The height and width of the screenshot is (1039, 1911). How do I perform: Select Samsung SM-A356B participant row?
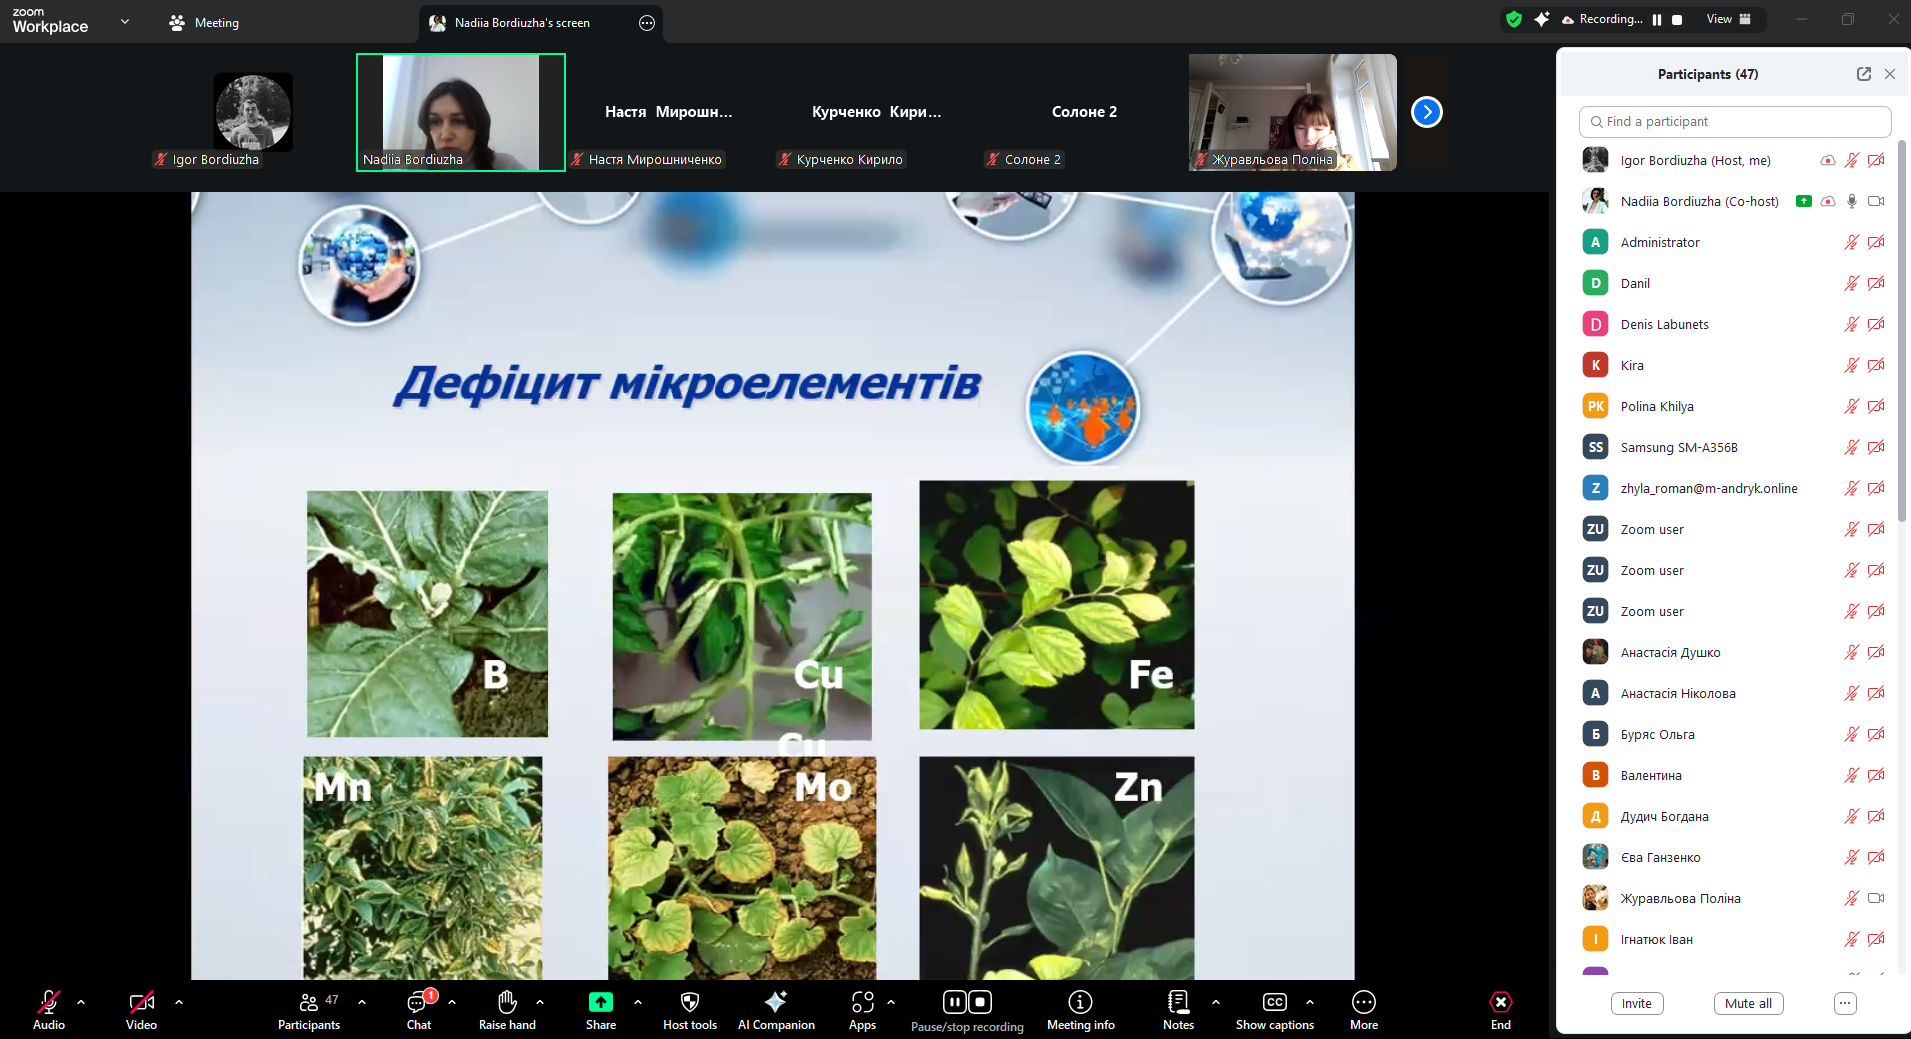coord(1735,447)
